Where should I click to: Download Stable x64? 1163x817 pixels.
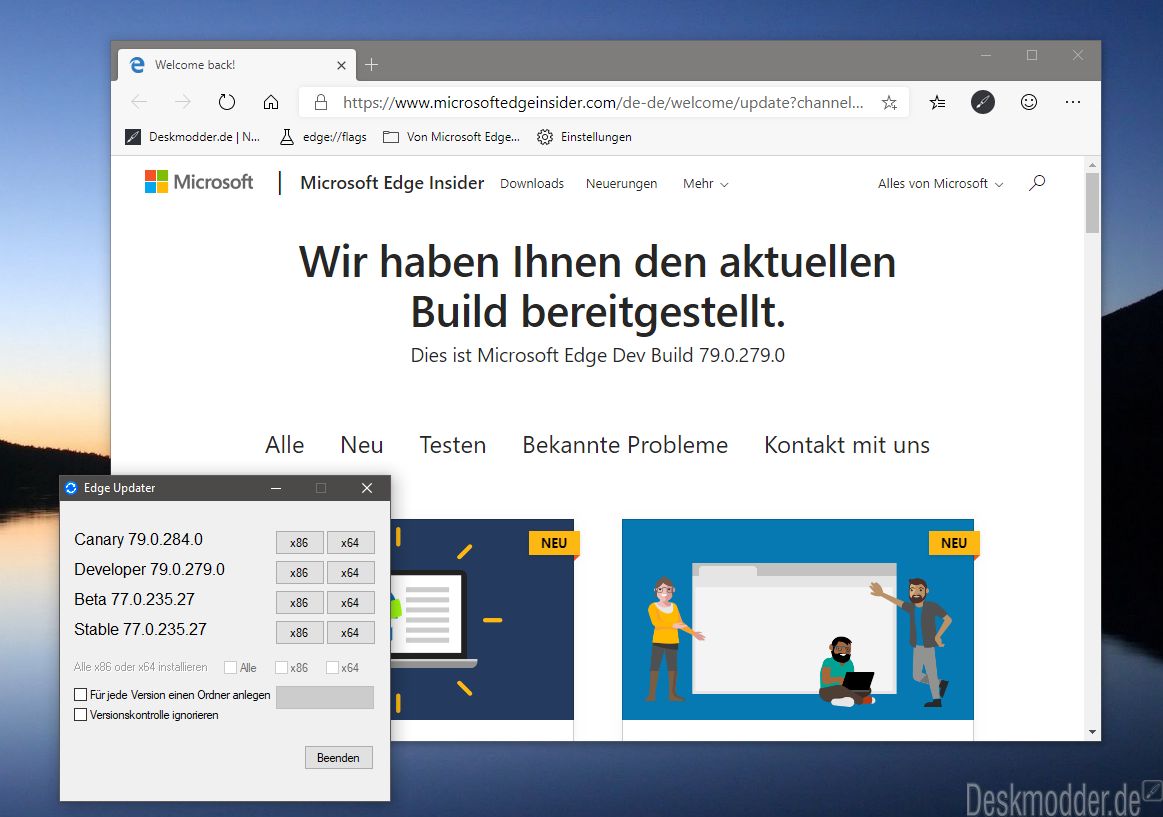[x=350, y=632]
